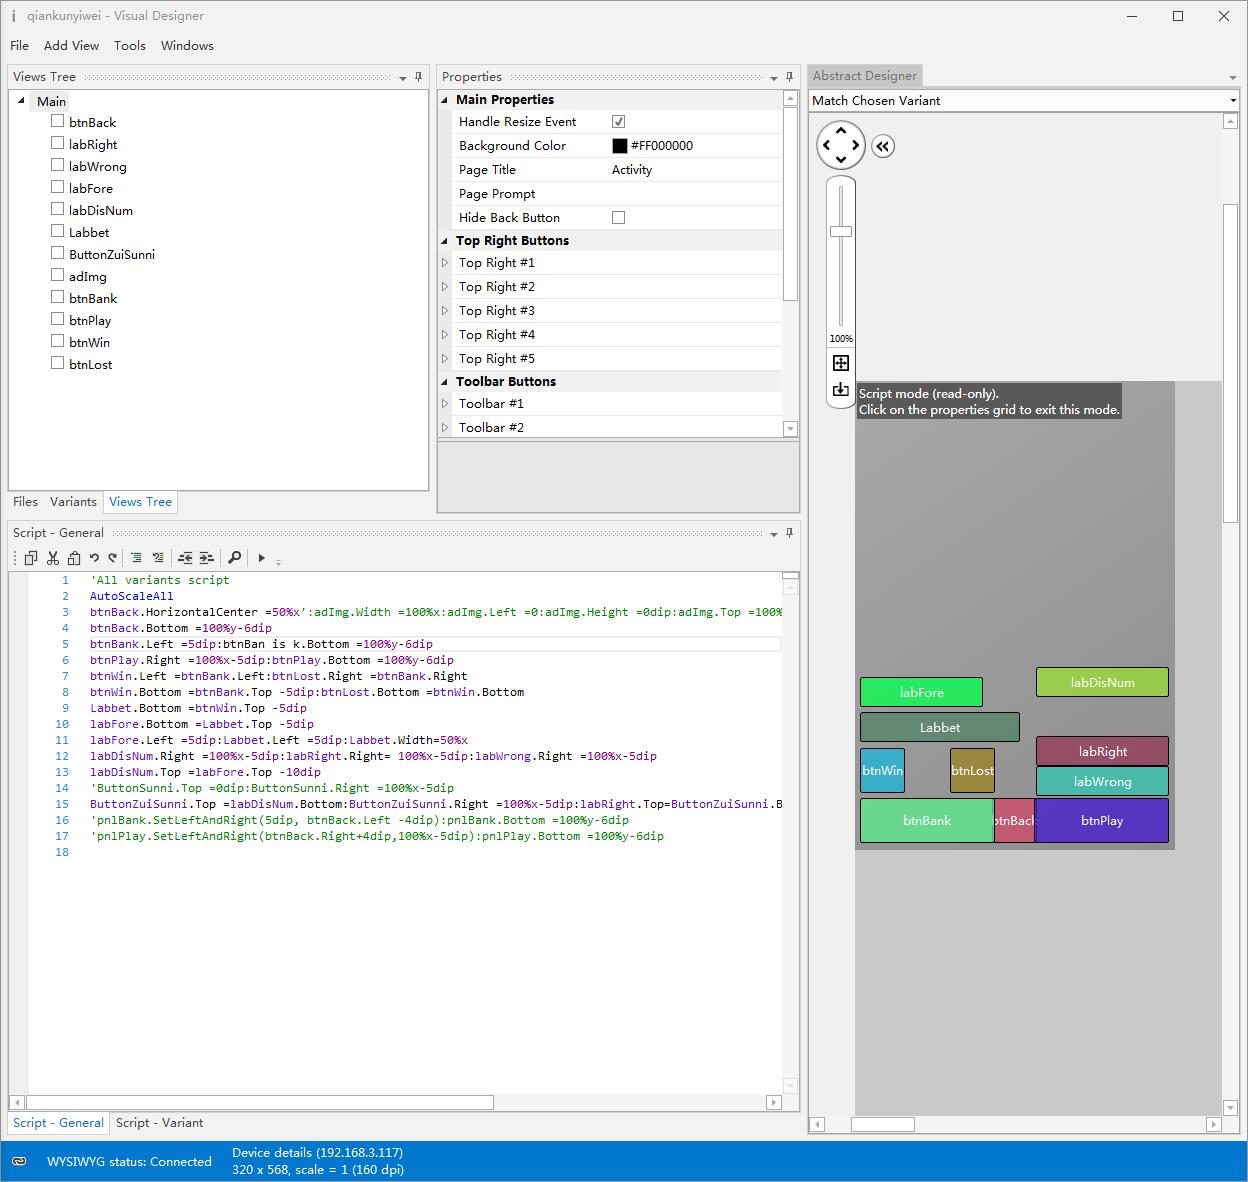The image size is (1248, 1182).
Task: Click the fit-to-view icon below zoom slider
Action: point(841,363)
